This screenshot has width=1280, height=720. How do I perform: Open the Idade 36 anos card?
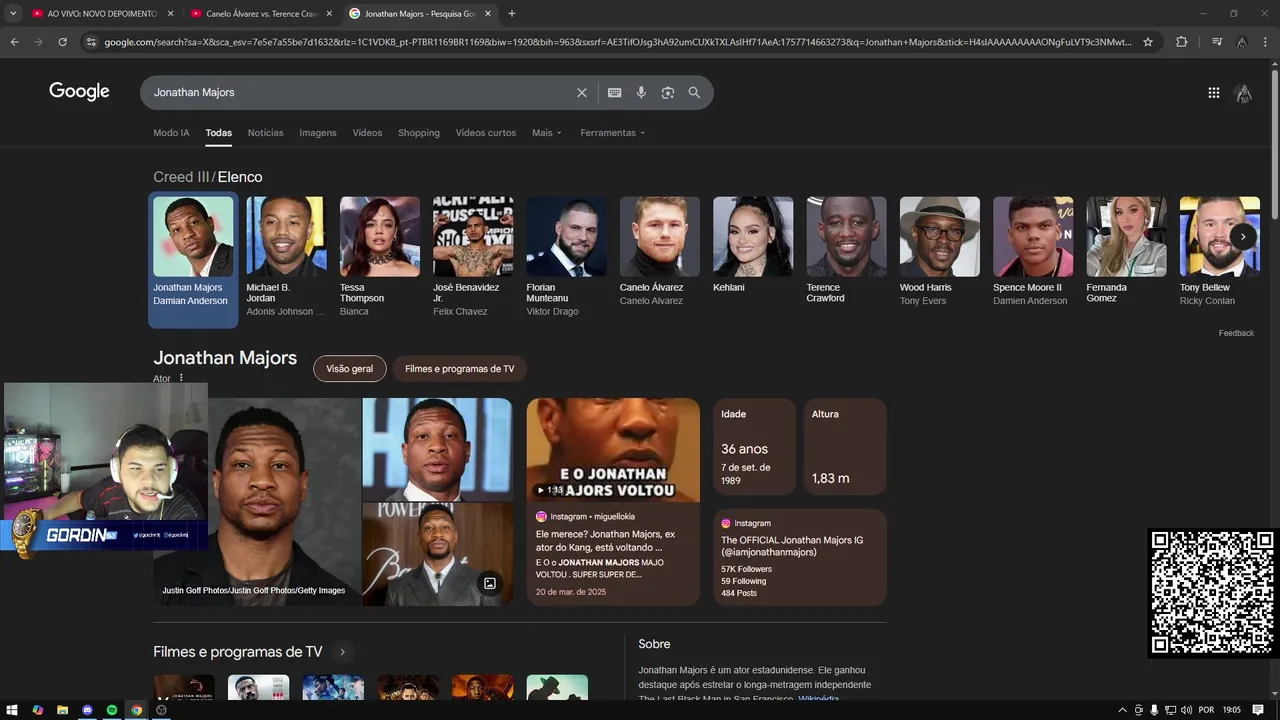click(x=754, y=446)
